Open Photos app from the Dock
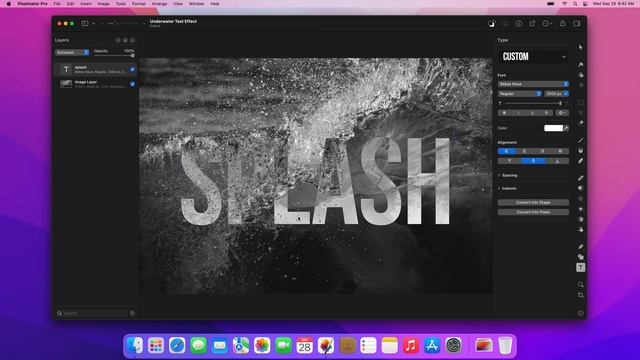Viewport: 640px width, 360px height. click(262, 346)
